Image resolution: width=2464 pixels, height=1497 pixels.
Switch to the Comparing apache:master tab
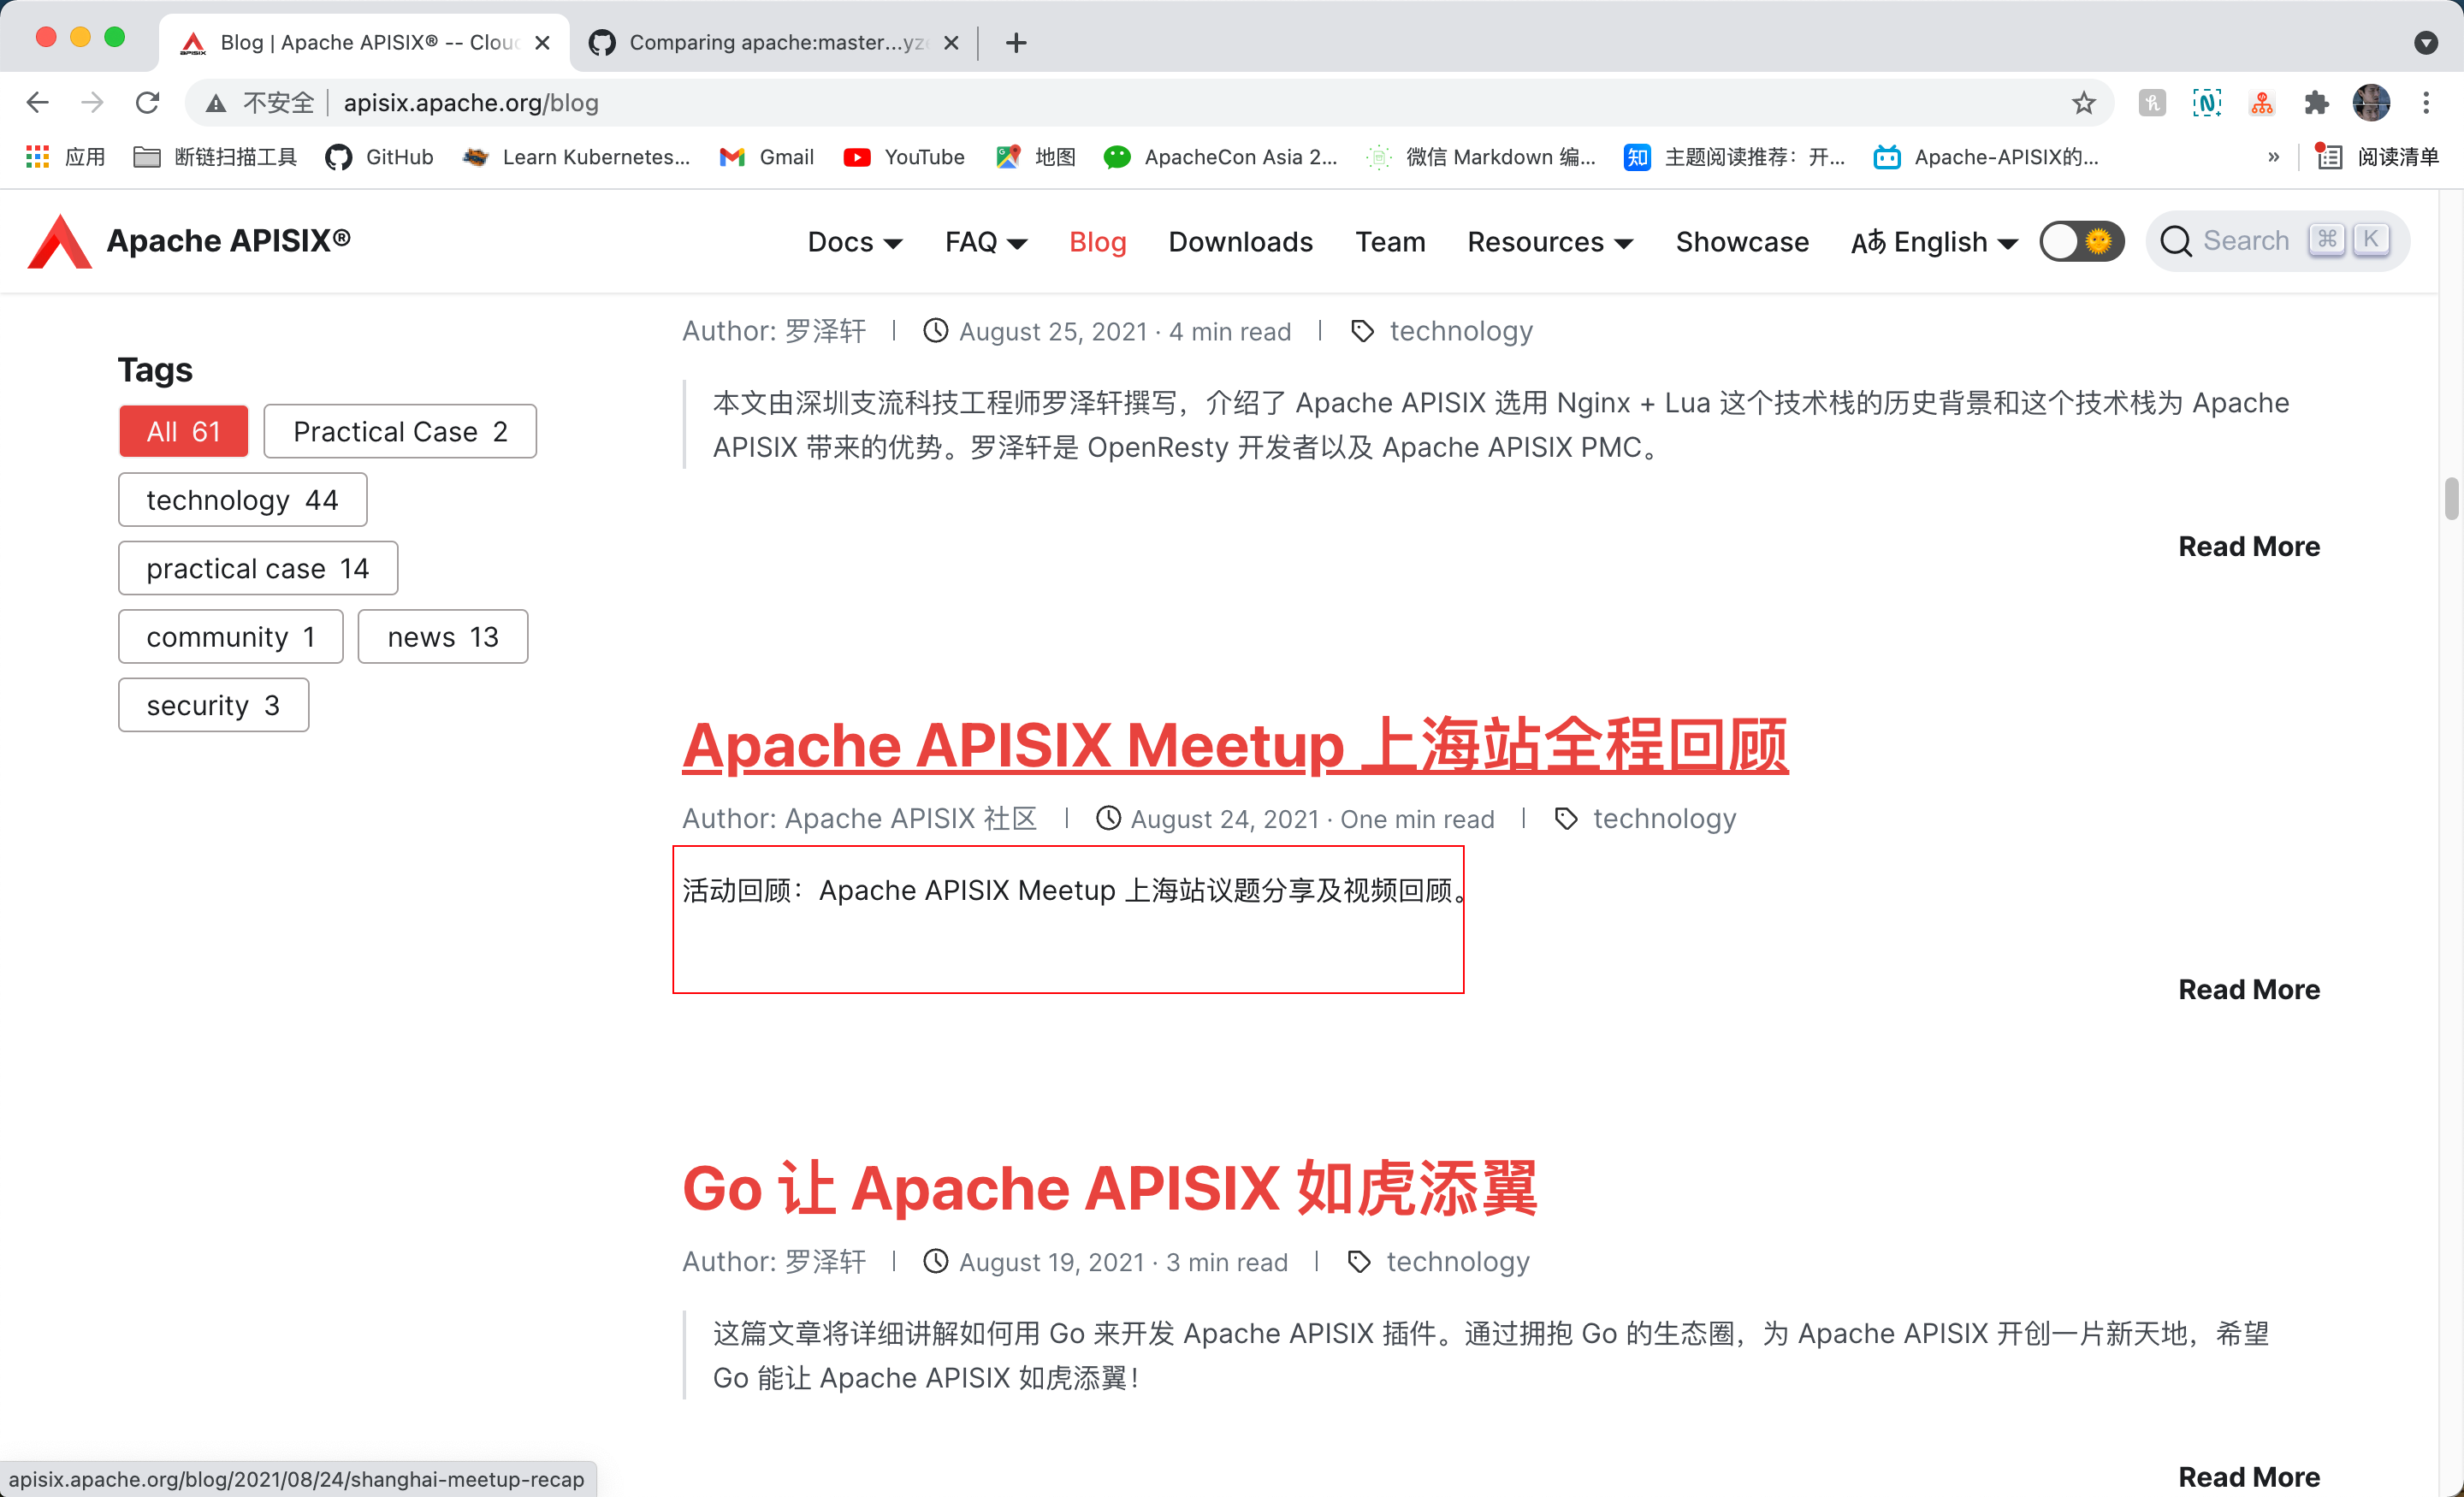(x=773, y=42)
